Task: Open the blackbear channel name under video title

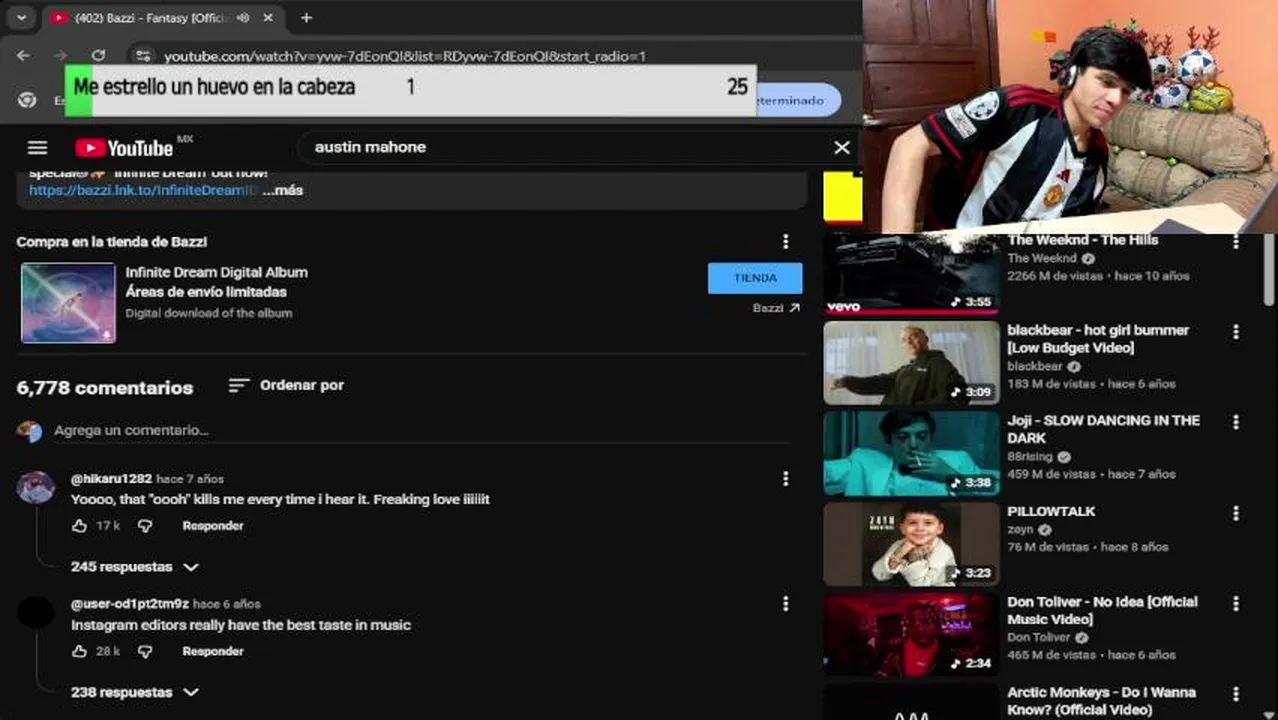Action: point(1035,366)
